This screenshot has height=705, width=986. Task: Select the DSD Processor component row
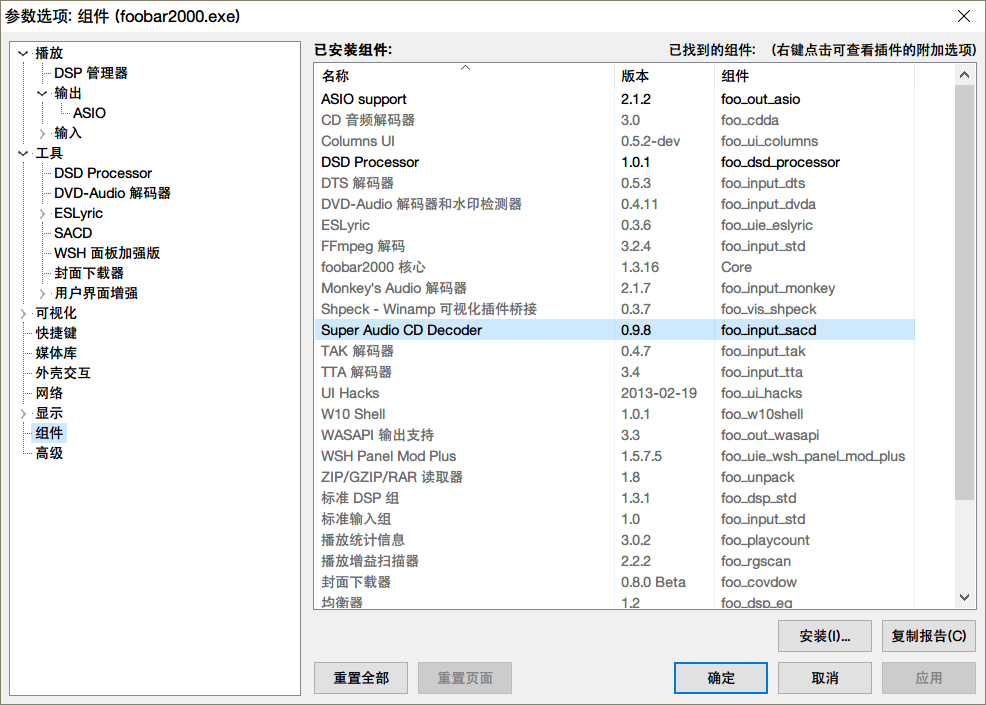click(370, 162)
